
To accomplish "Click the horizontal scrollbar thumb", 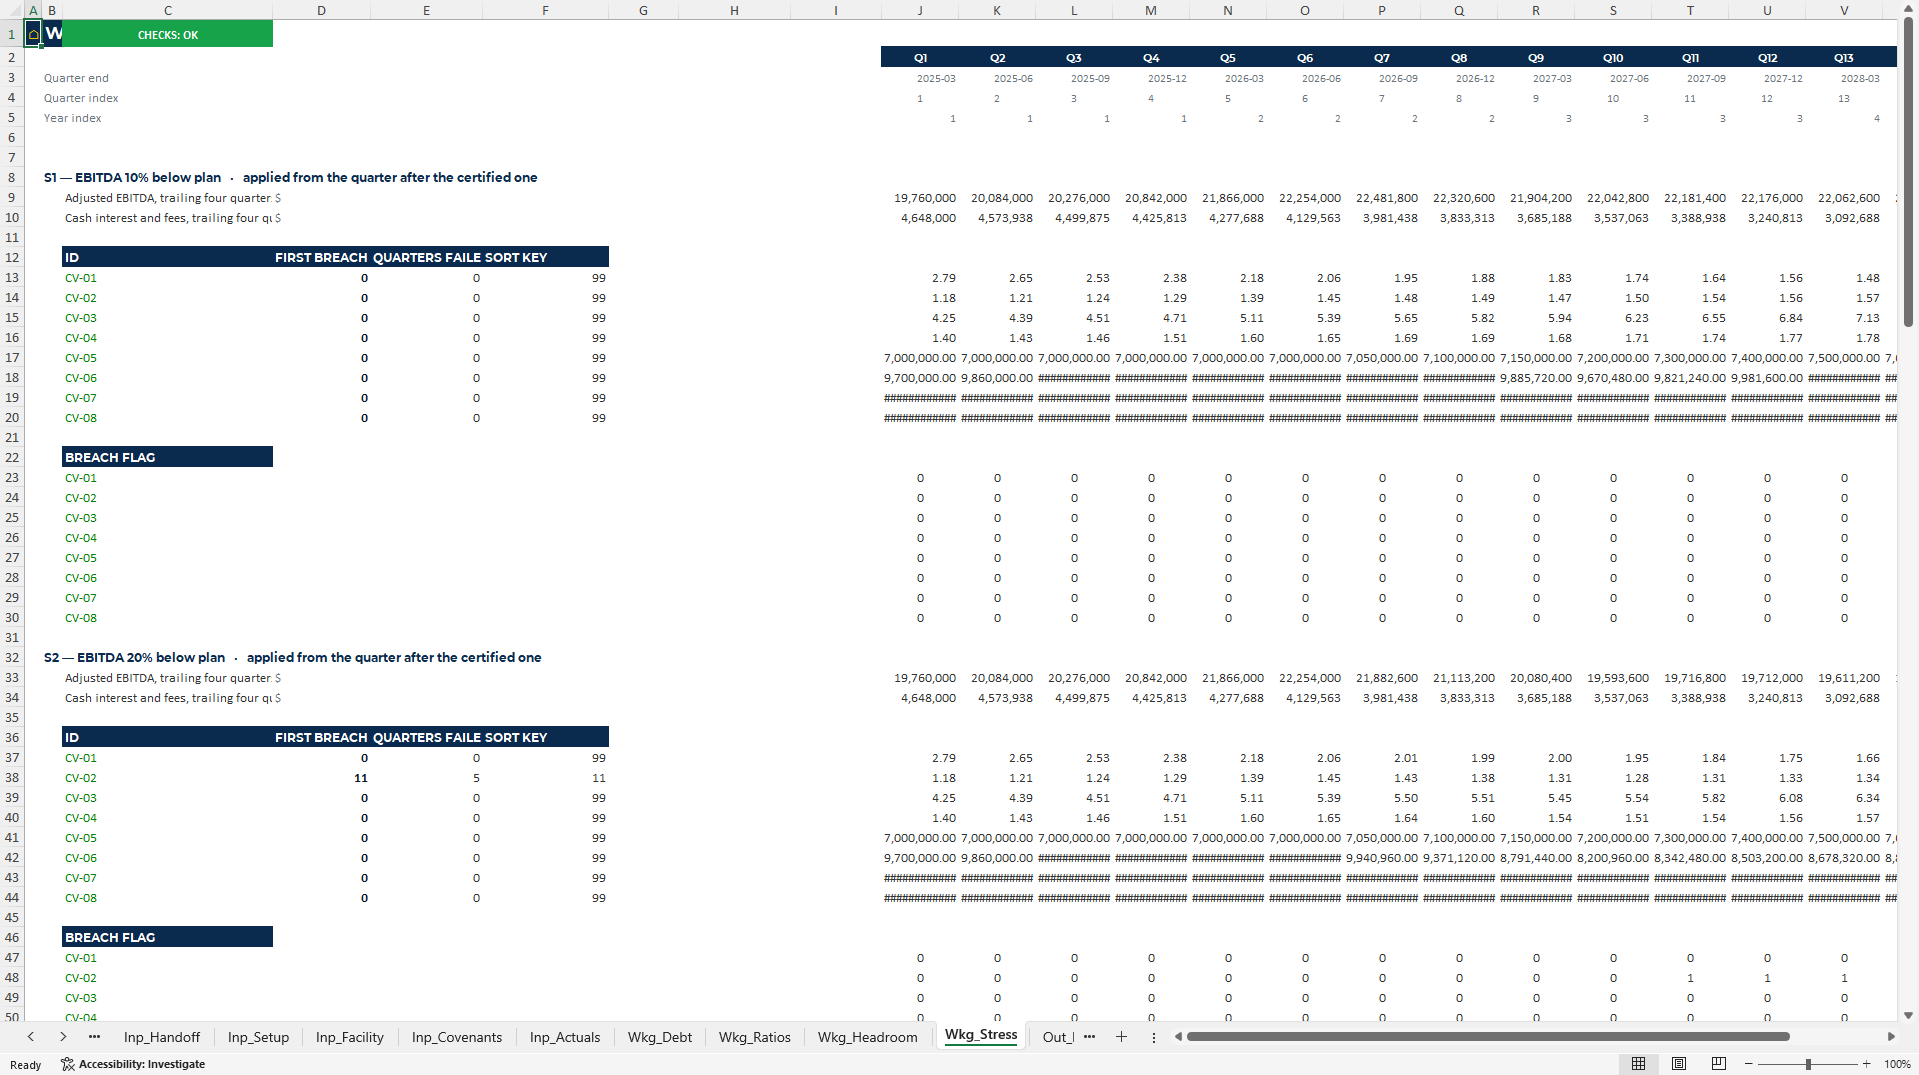I will (1487, 1037).
